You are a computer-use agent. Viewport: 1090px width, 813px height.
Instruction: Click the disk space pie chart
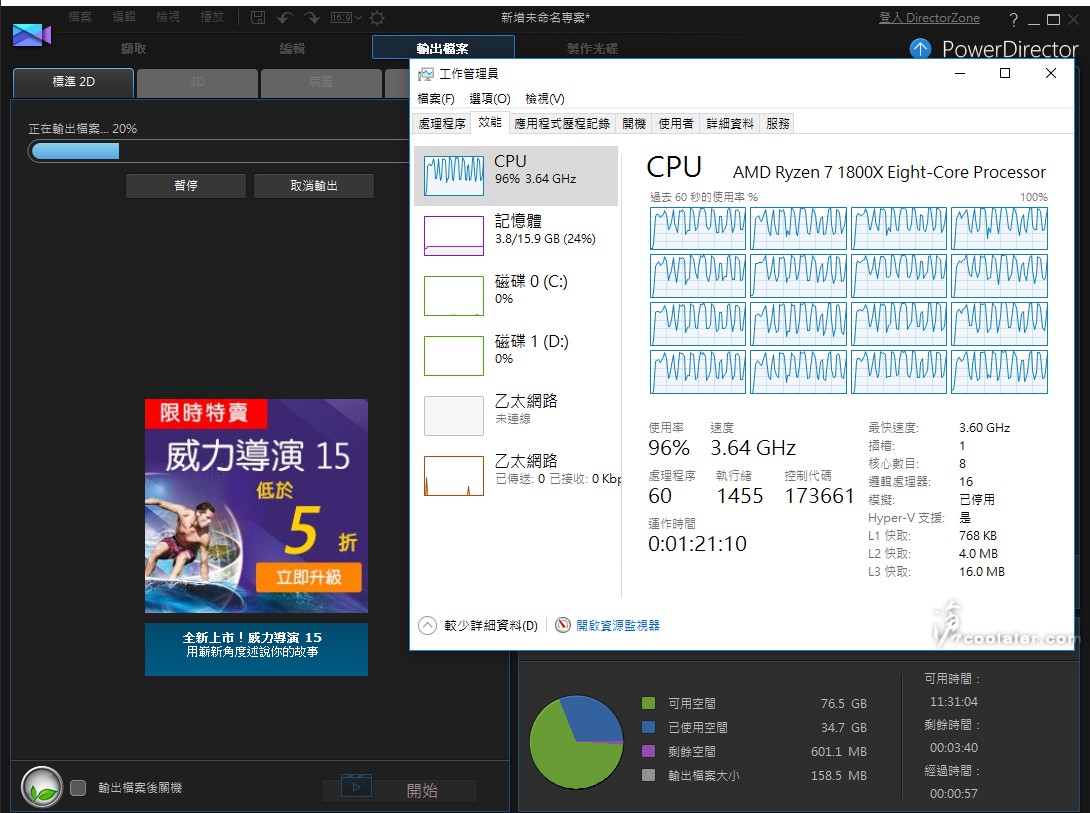point(576,742)
